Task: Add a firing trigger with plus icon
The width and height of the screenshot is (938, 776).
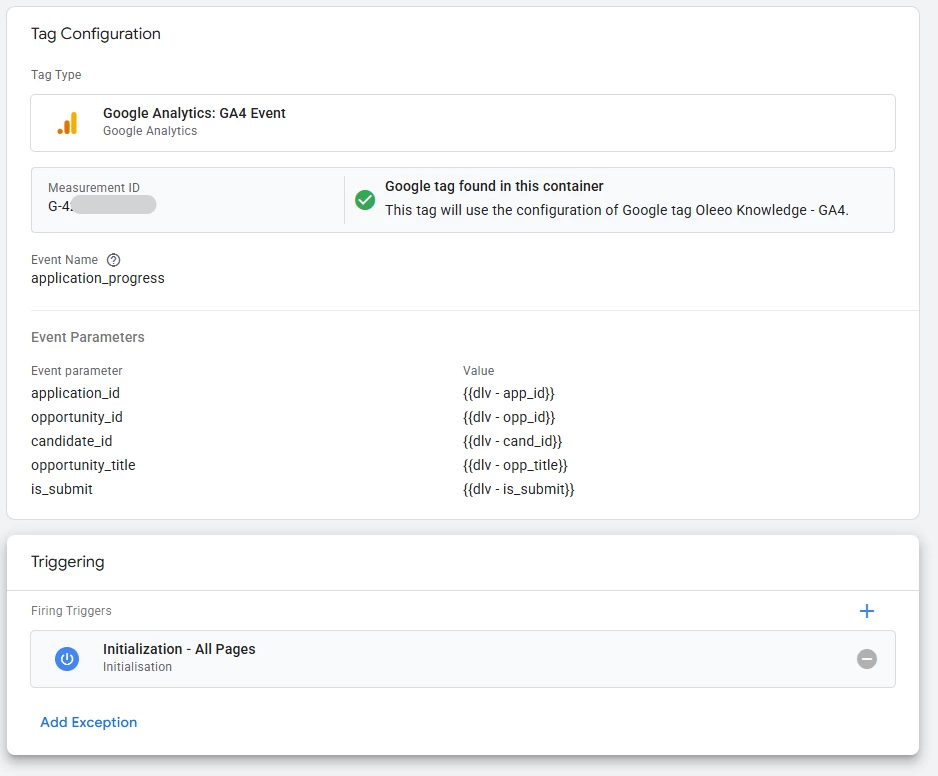Action: coord(867,611)
